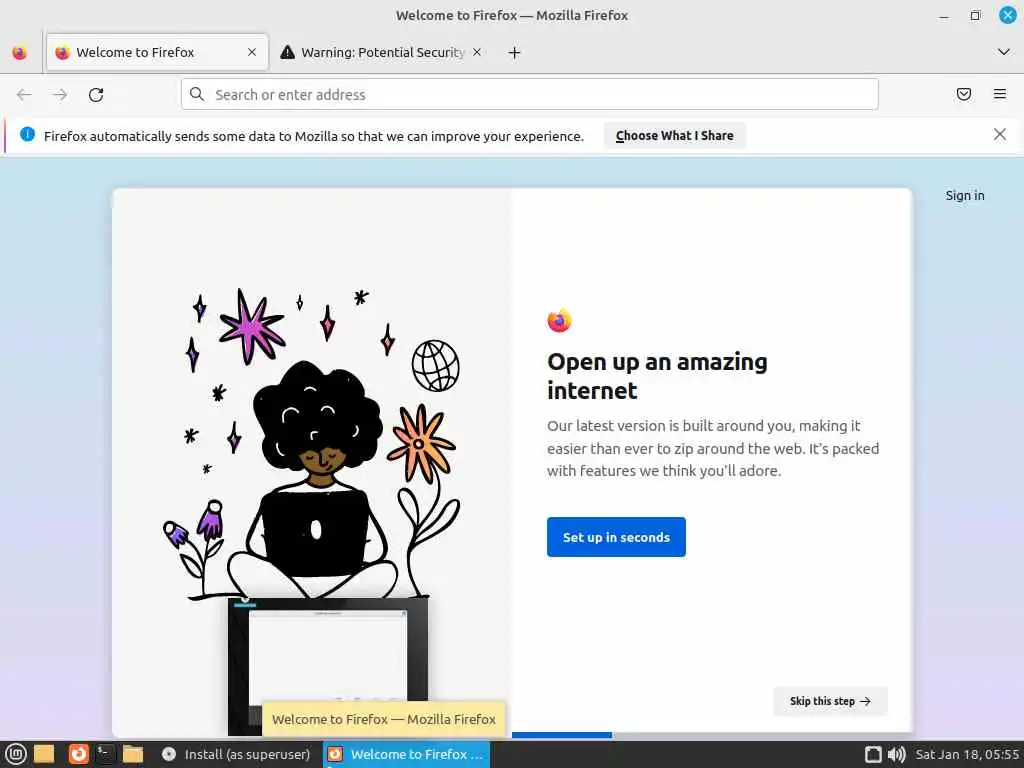The height and width of the screenshot is (768, 1024).
Task: Close the Warning: Potential Security tab
Action: (477, 52)
